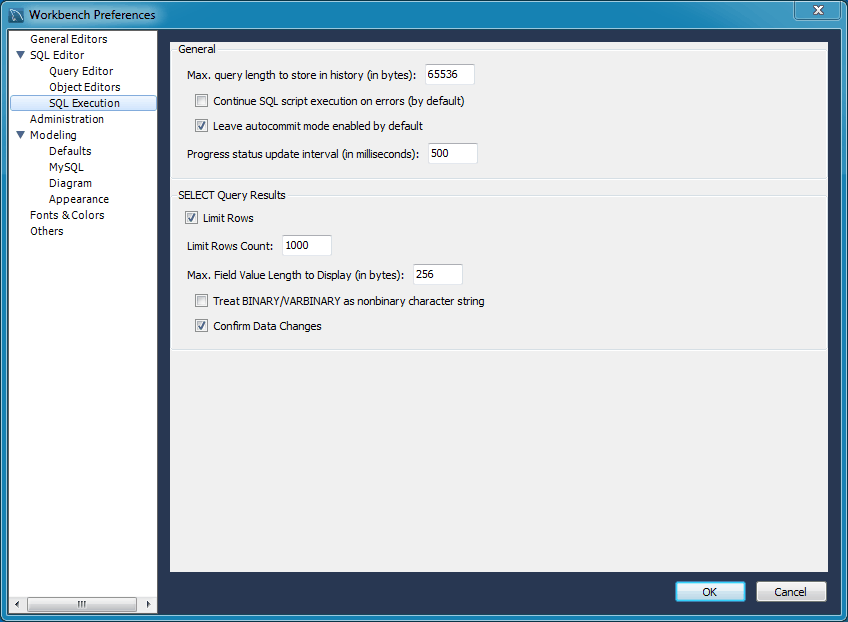Screen dimensions: 848x622
Task: Select the Modeling category
Action: 53,135
